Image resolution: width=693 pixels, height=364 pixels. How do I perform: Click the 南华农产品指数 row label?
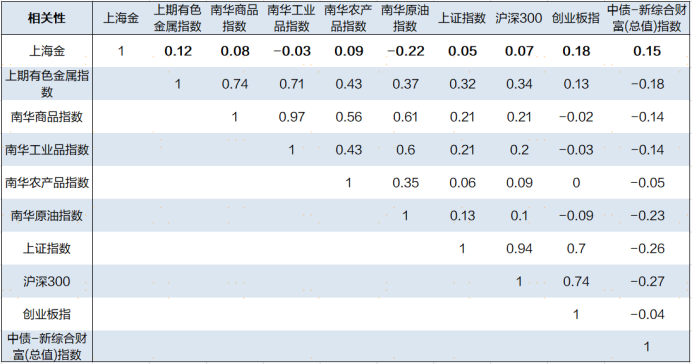46,182
